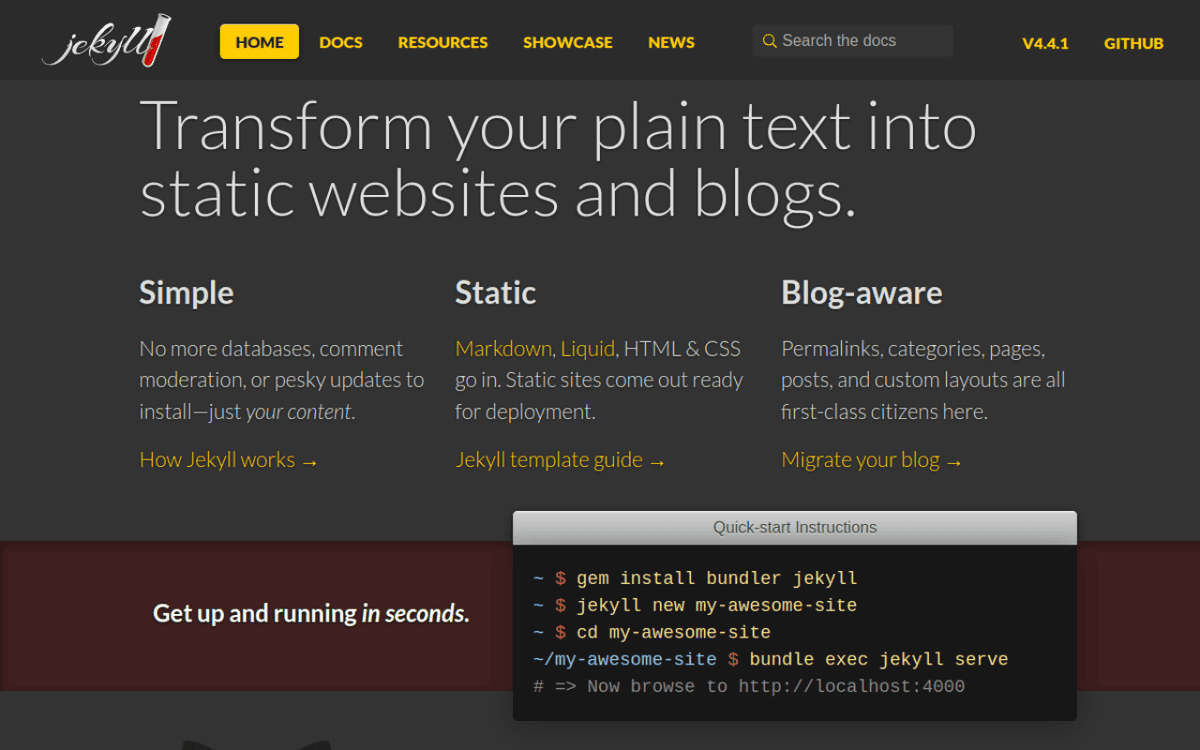
Task: Click the Quick-start Instructions title bar
Action: coord(794,527)
